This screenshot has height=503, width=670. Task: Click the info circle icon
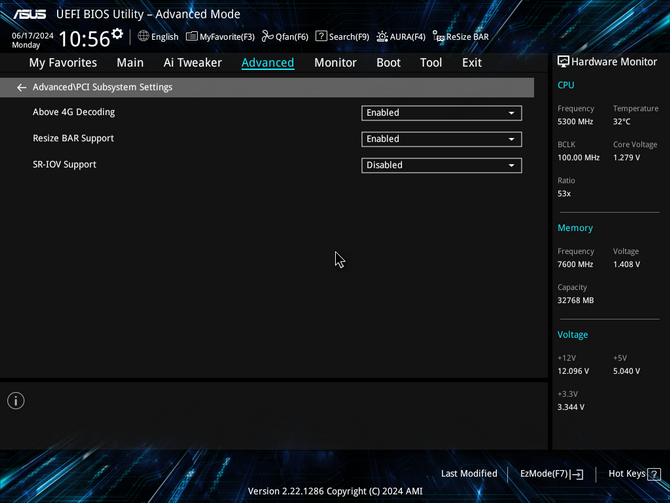point(16,401)
